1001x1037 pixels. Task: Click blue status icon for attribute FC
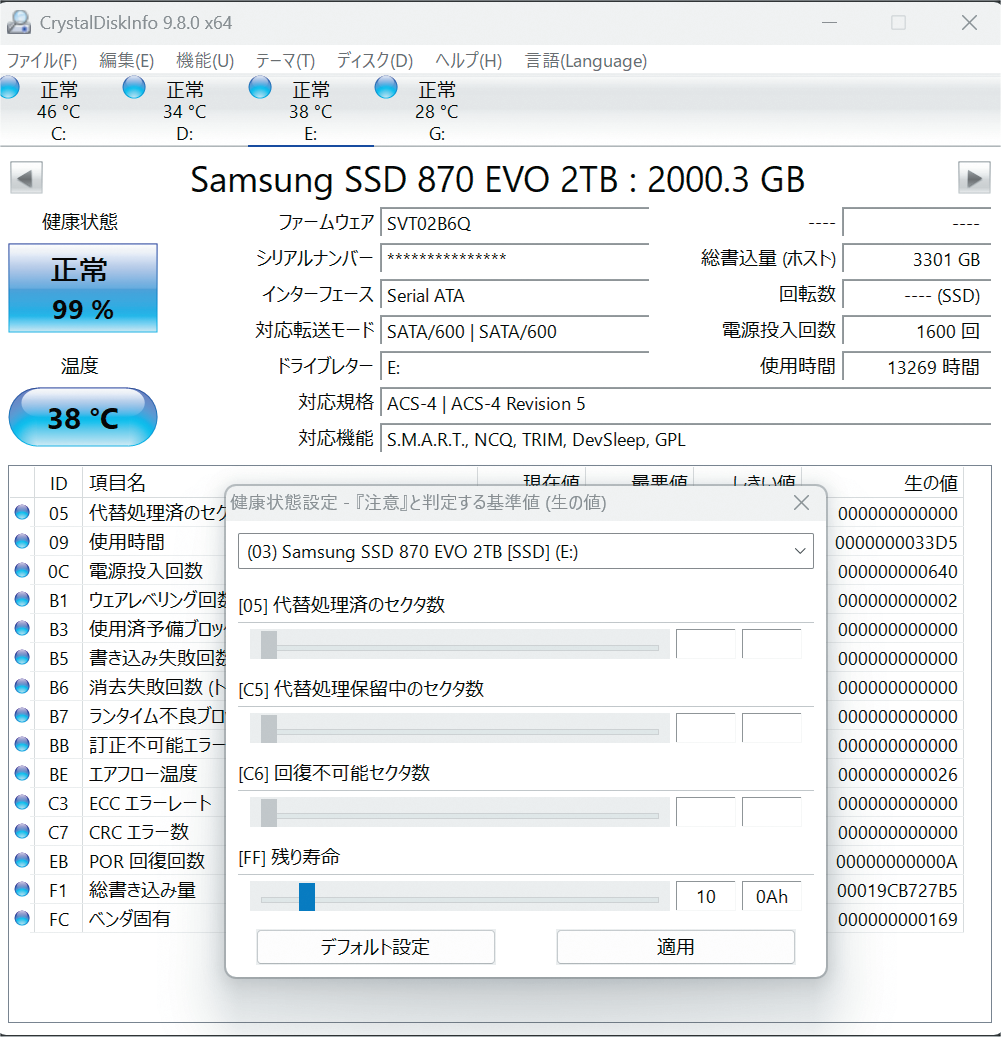(22, 918)
